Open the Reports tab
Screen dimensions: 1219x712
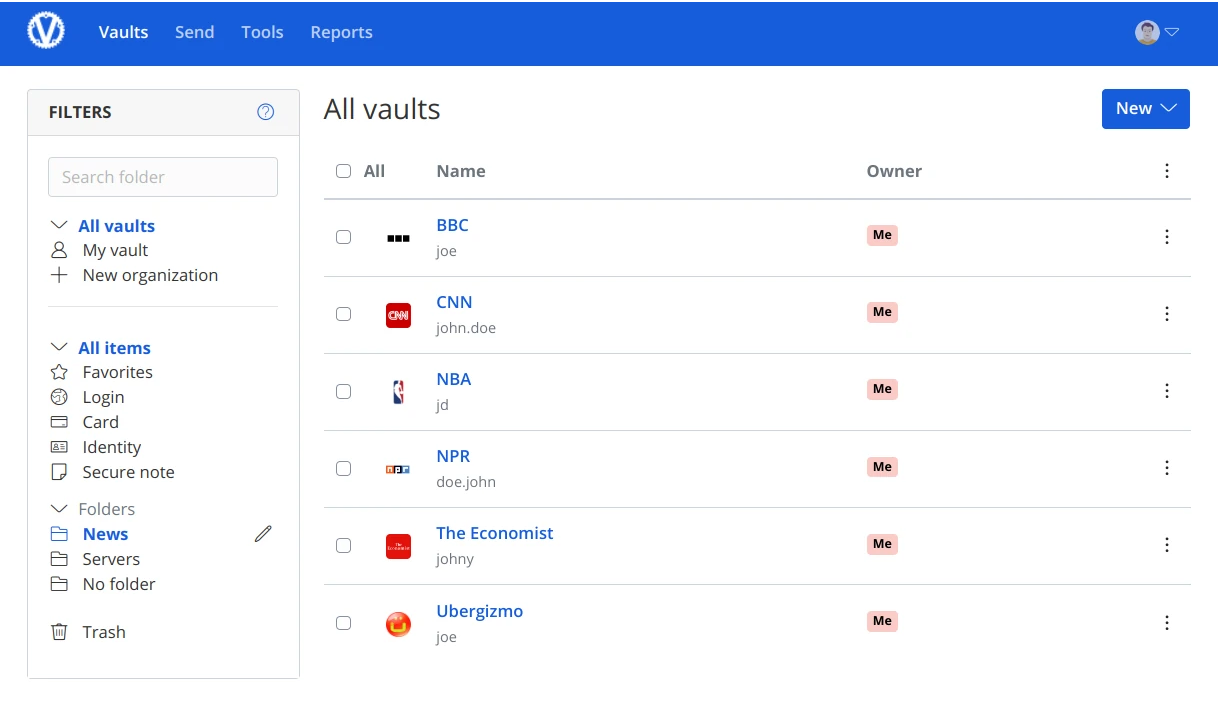[x=341, y=32]
